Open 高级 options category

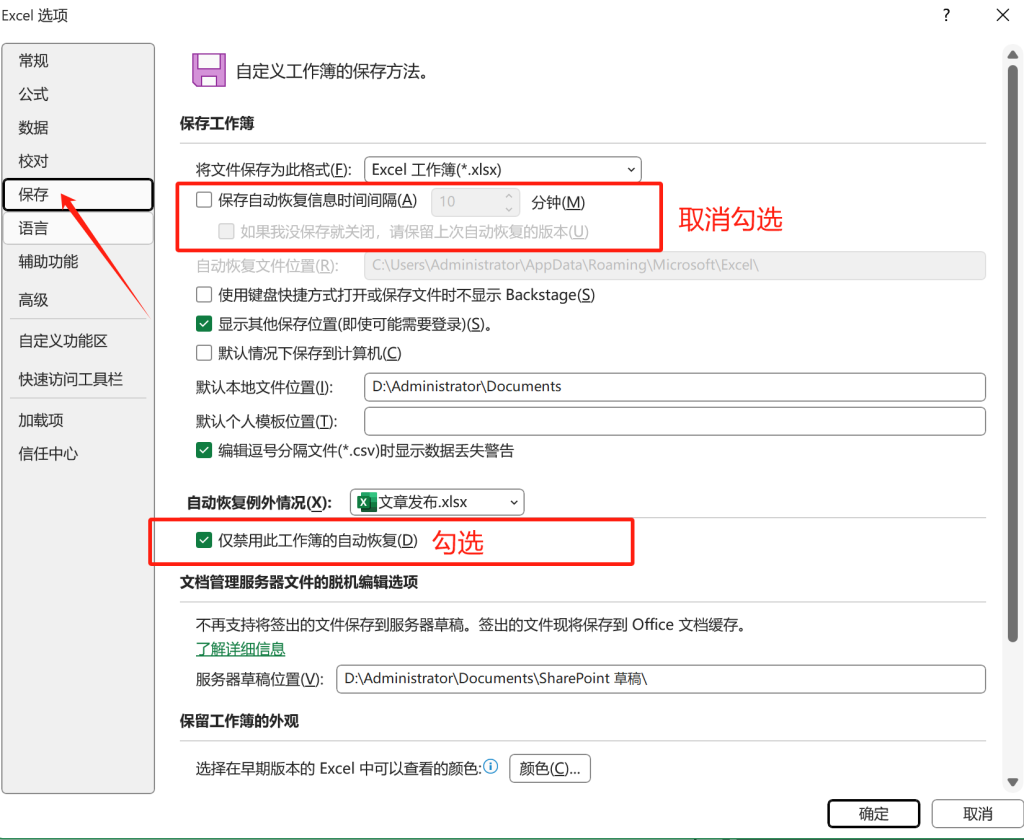78,300
